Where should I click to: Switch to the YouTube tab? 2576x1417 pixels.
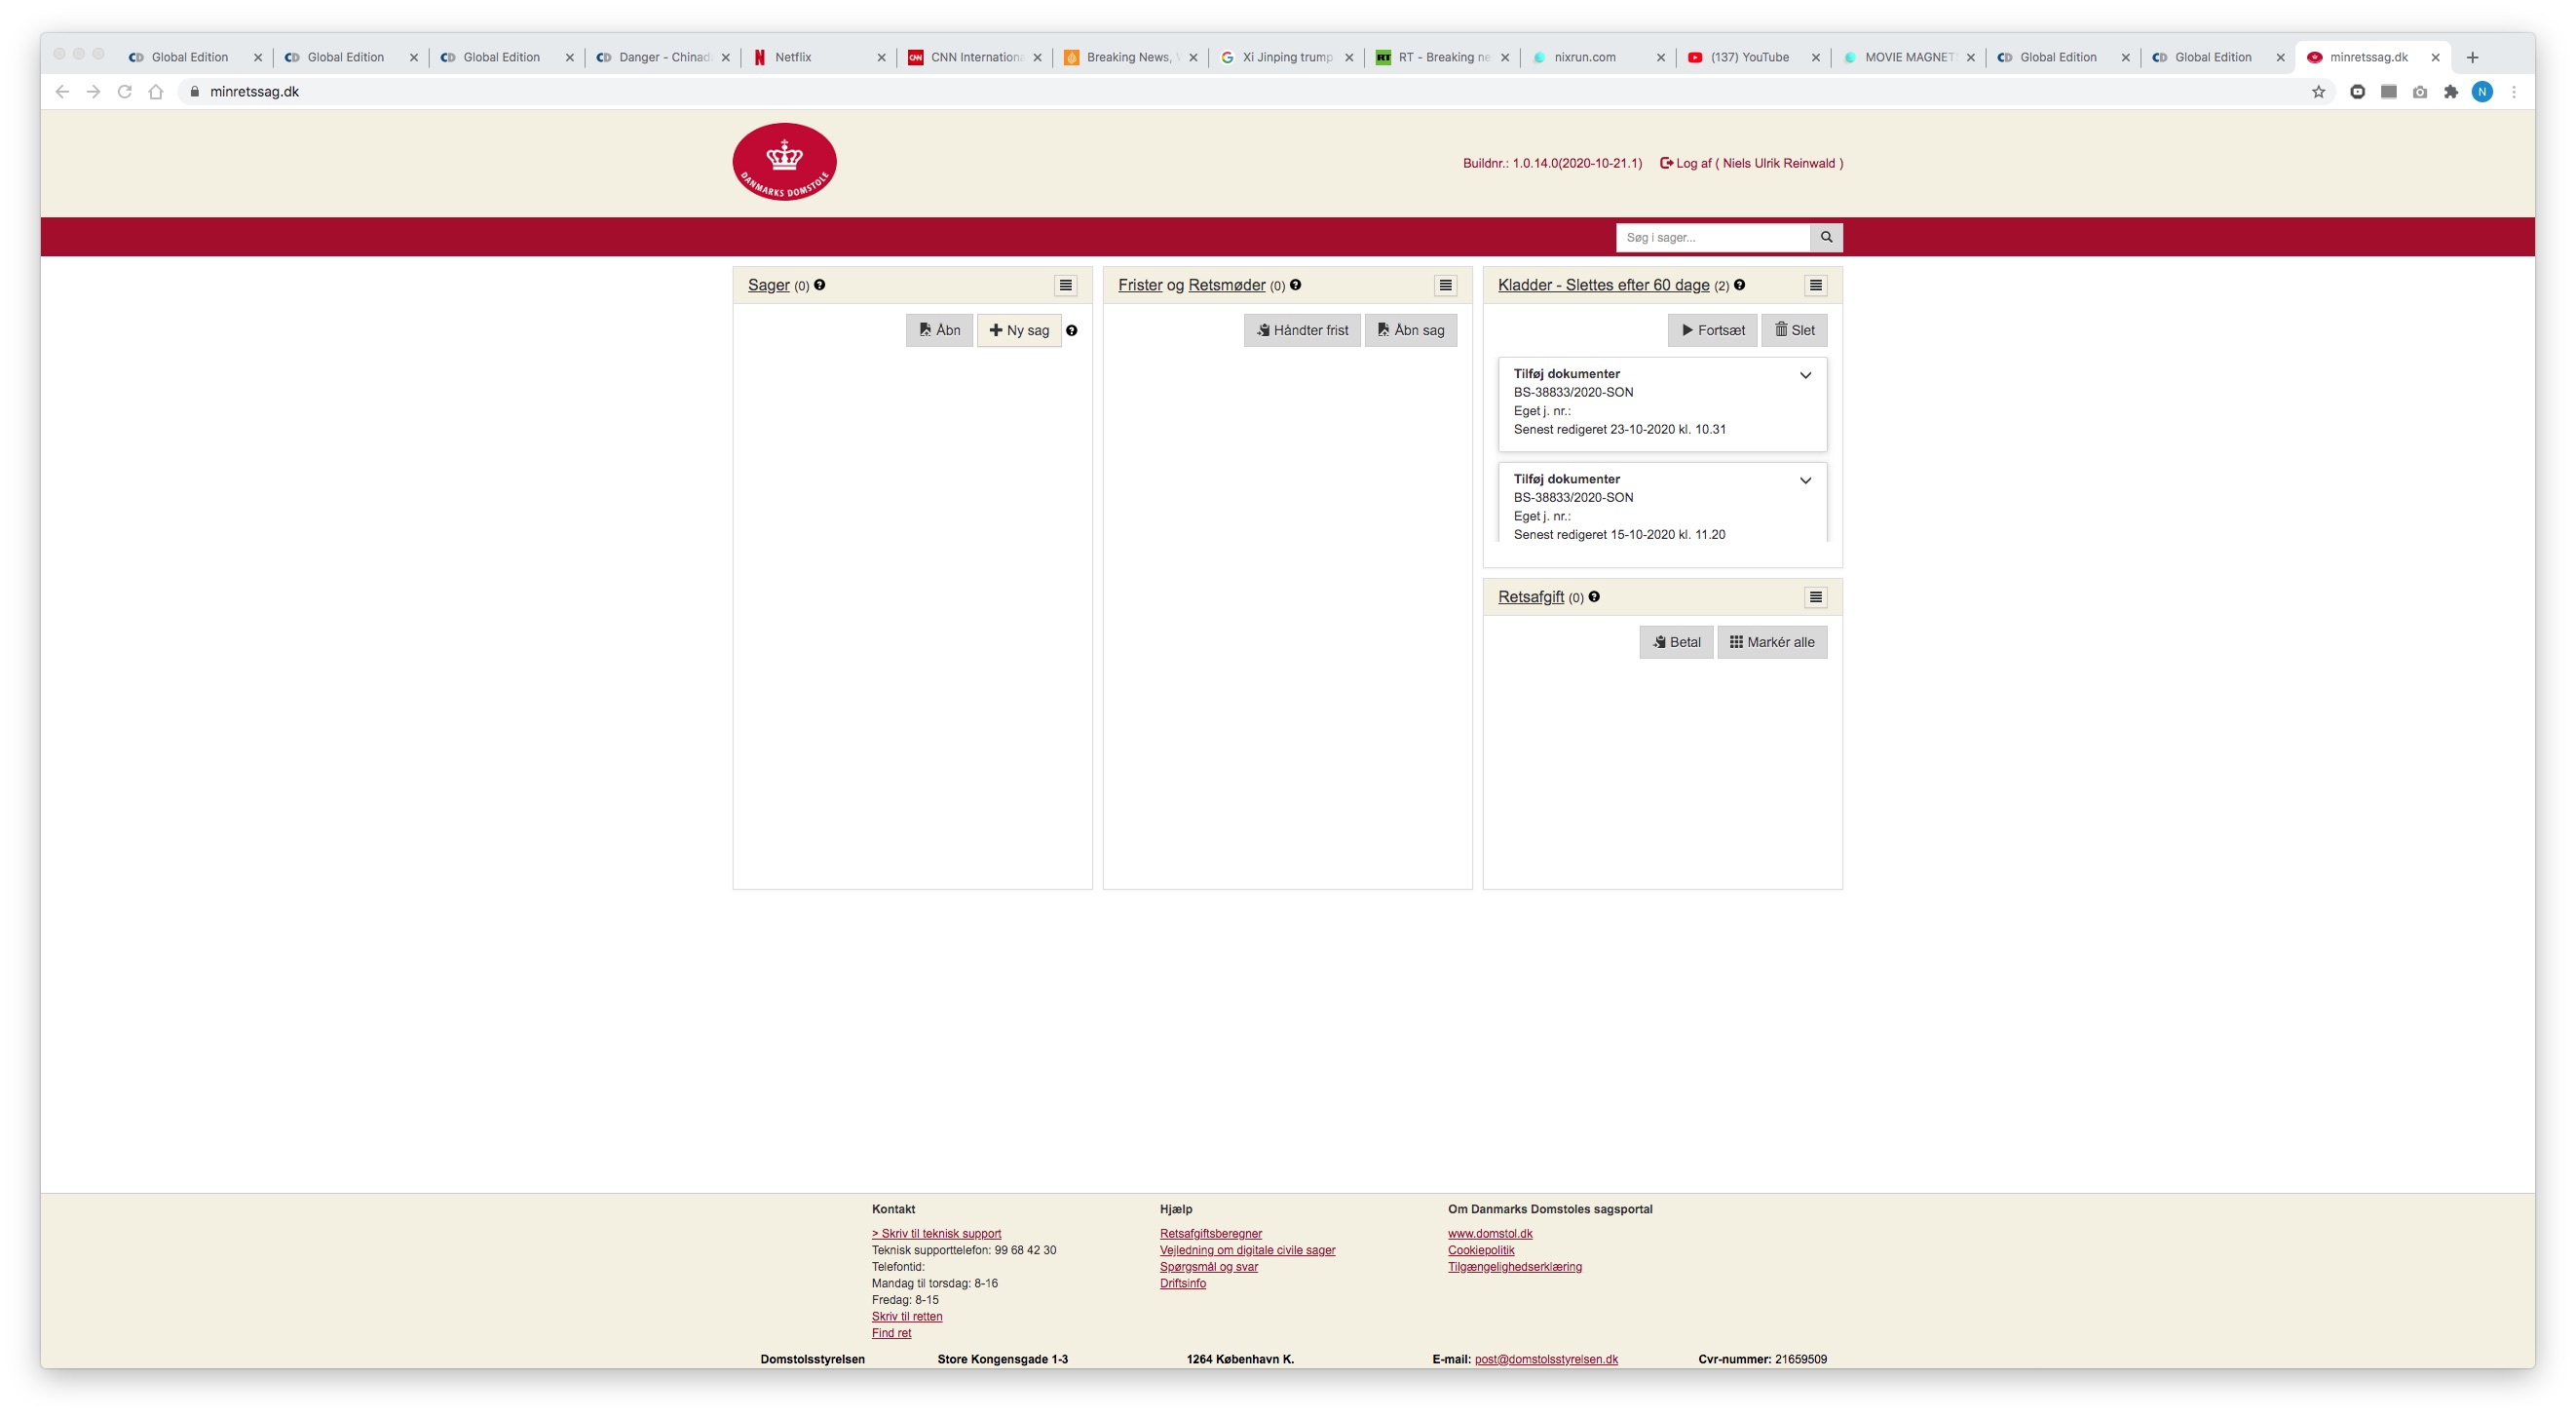coord(1754,57)
